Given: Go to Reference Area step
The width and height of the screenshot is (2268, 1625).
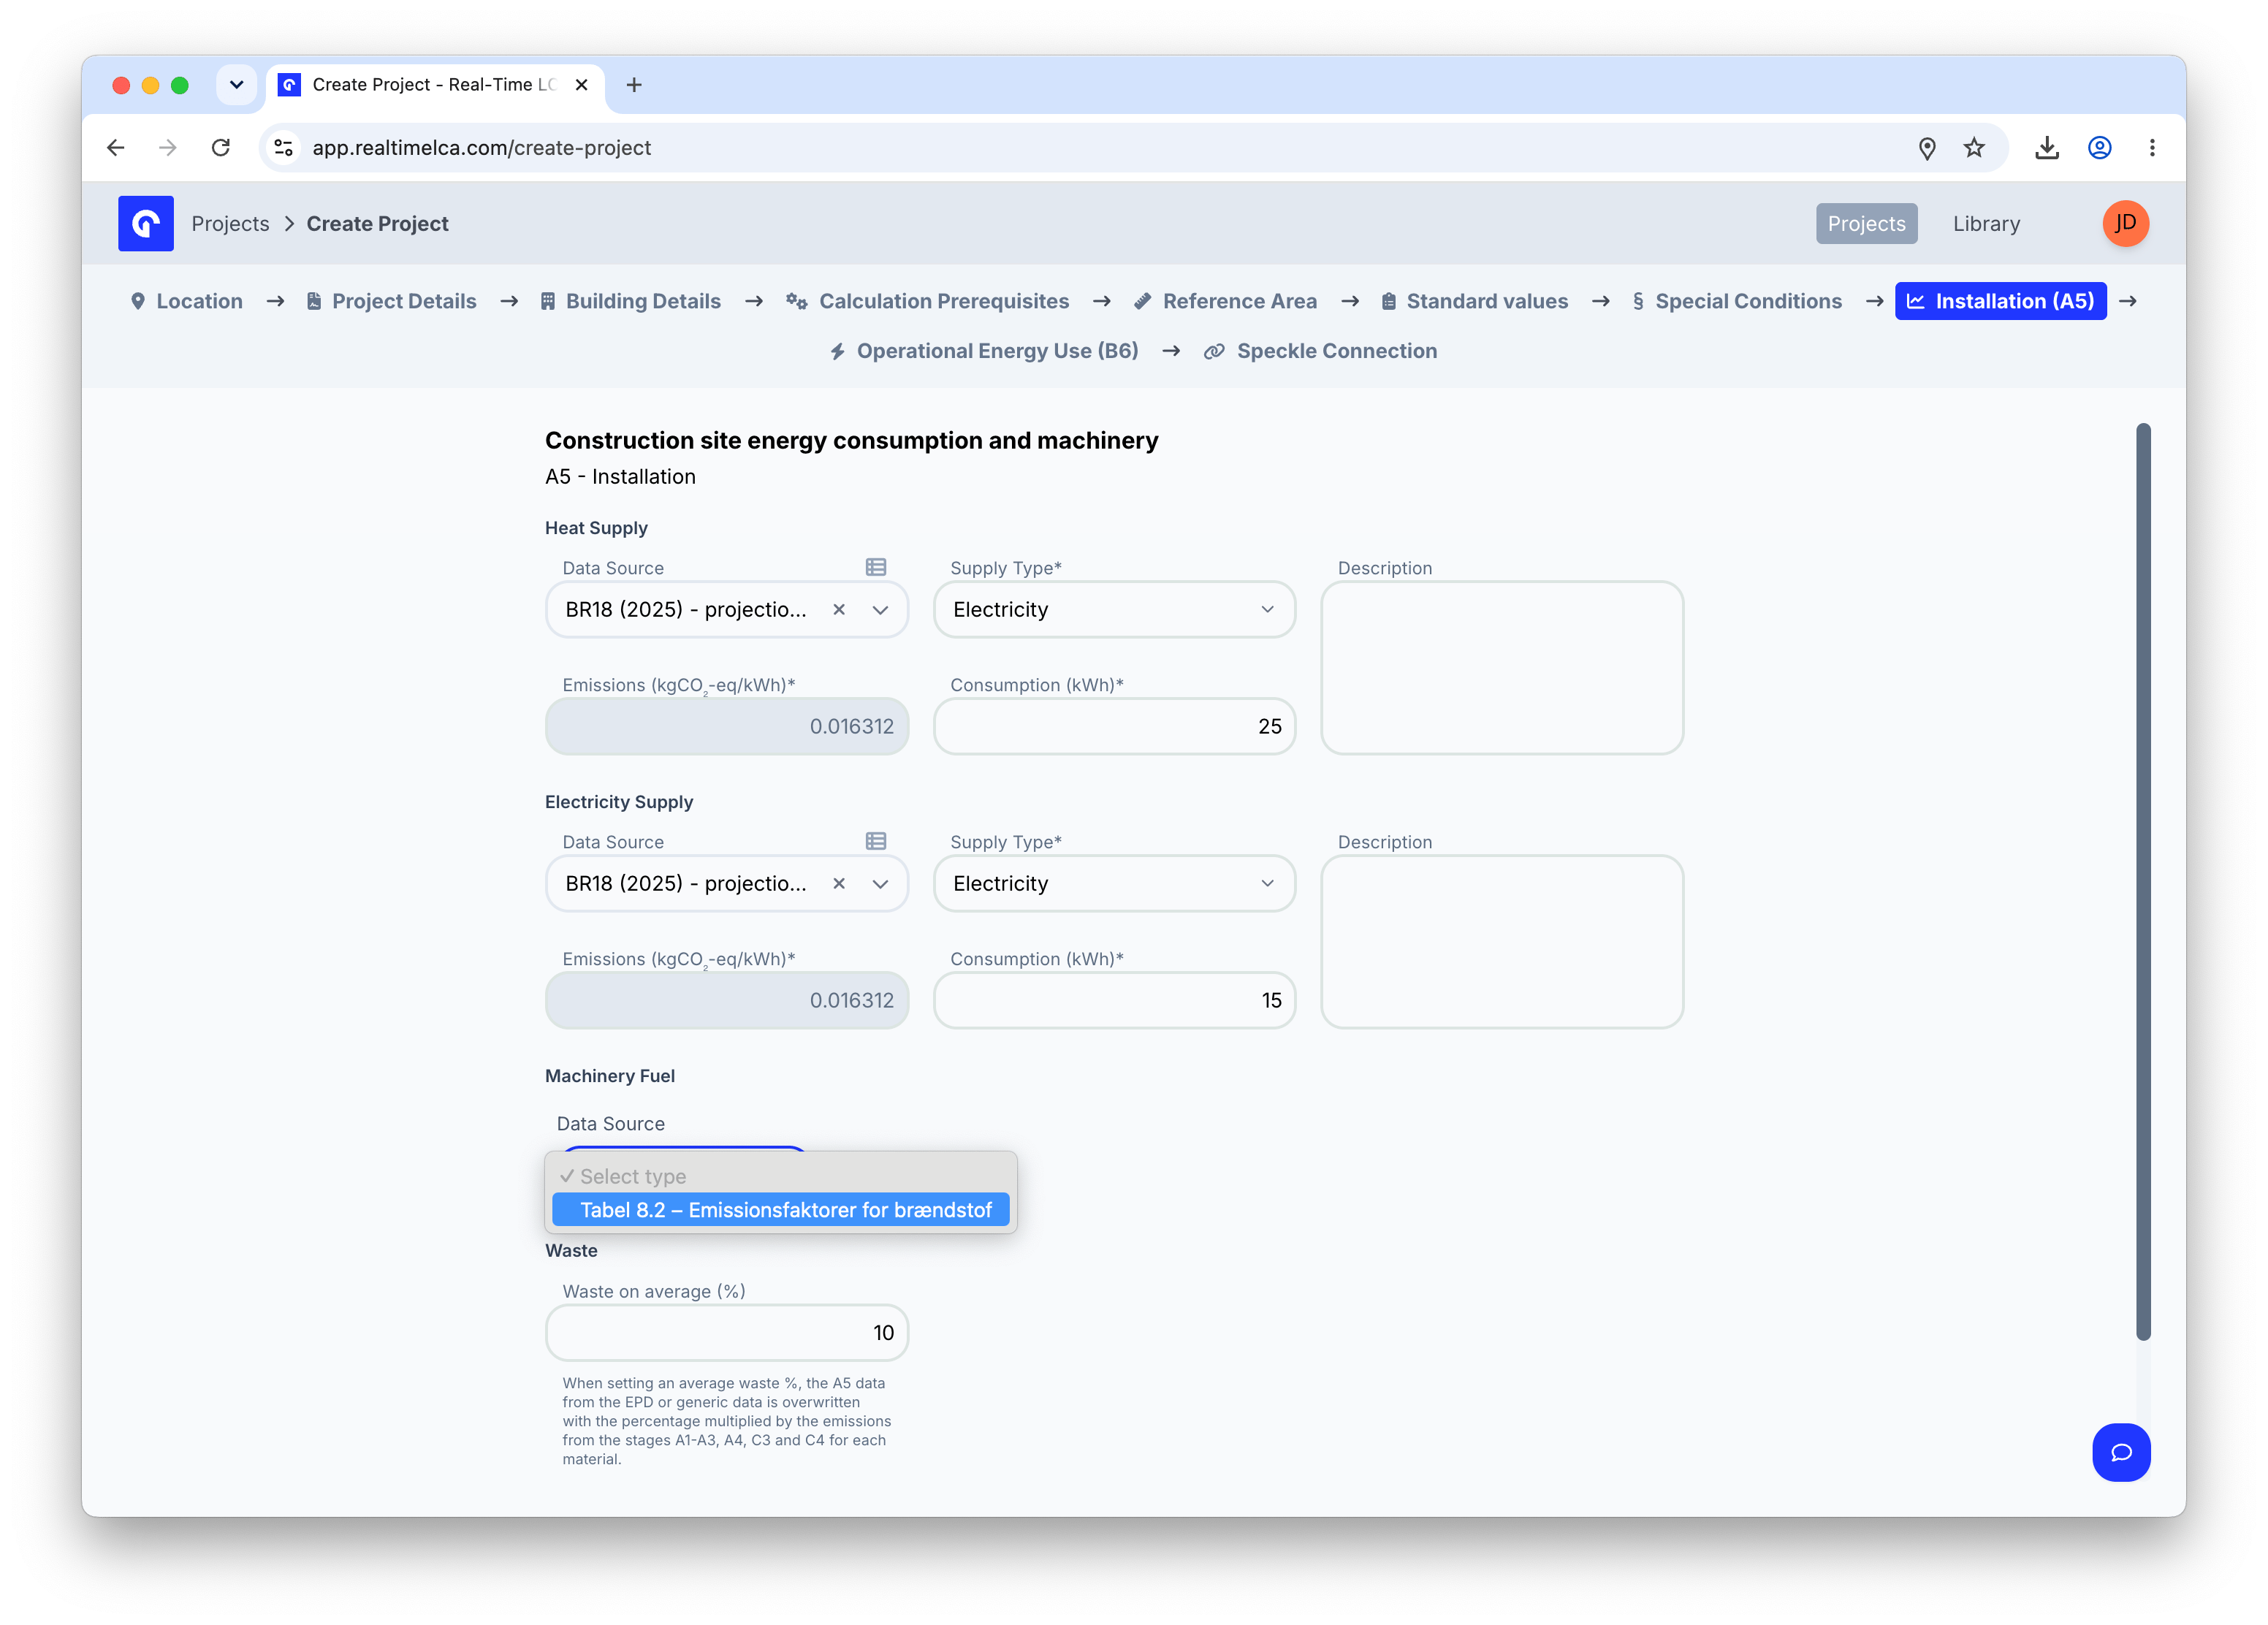Looking at the screenshot, I should coord(1225,301).
